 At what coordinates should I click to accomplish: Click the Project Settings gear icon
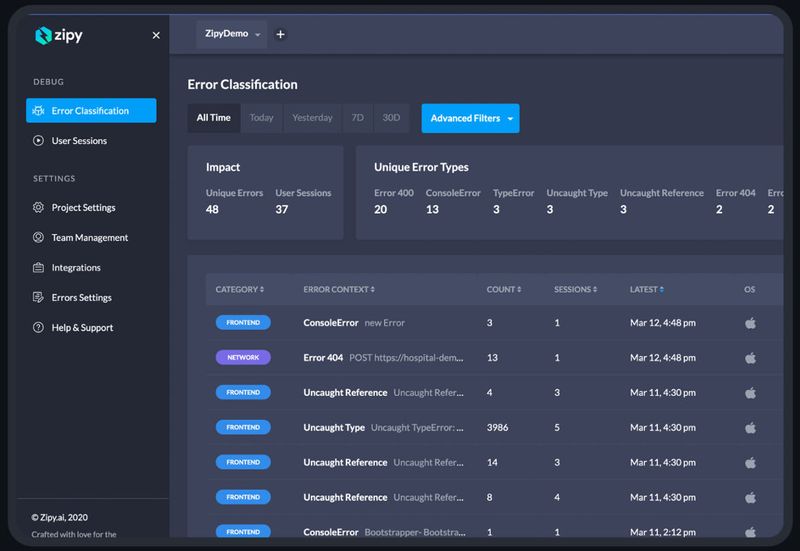(x=38, y=208)
